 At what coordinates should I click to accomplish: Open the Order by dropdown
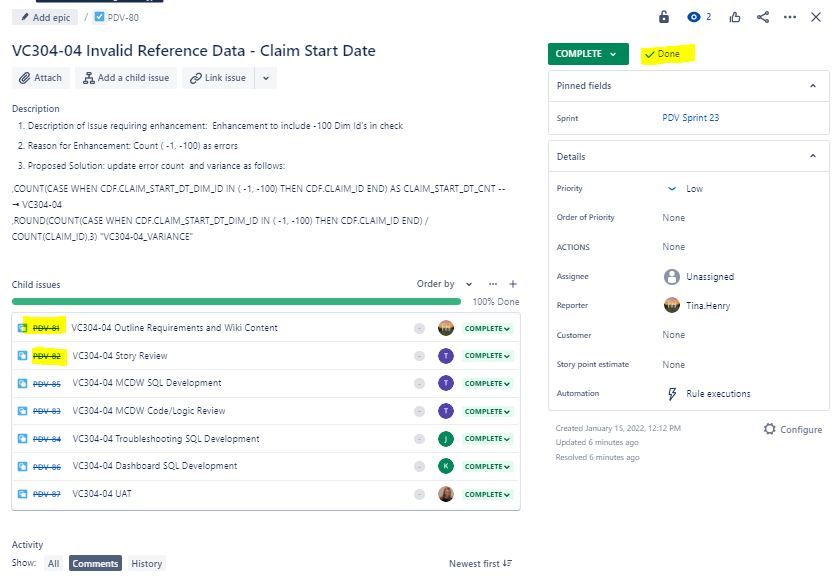click(x=444, y=284)
